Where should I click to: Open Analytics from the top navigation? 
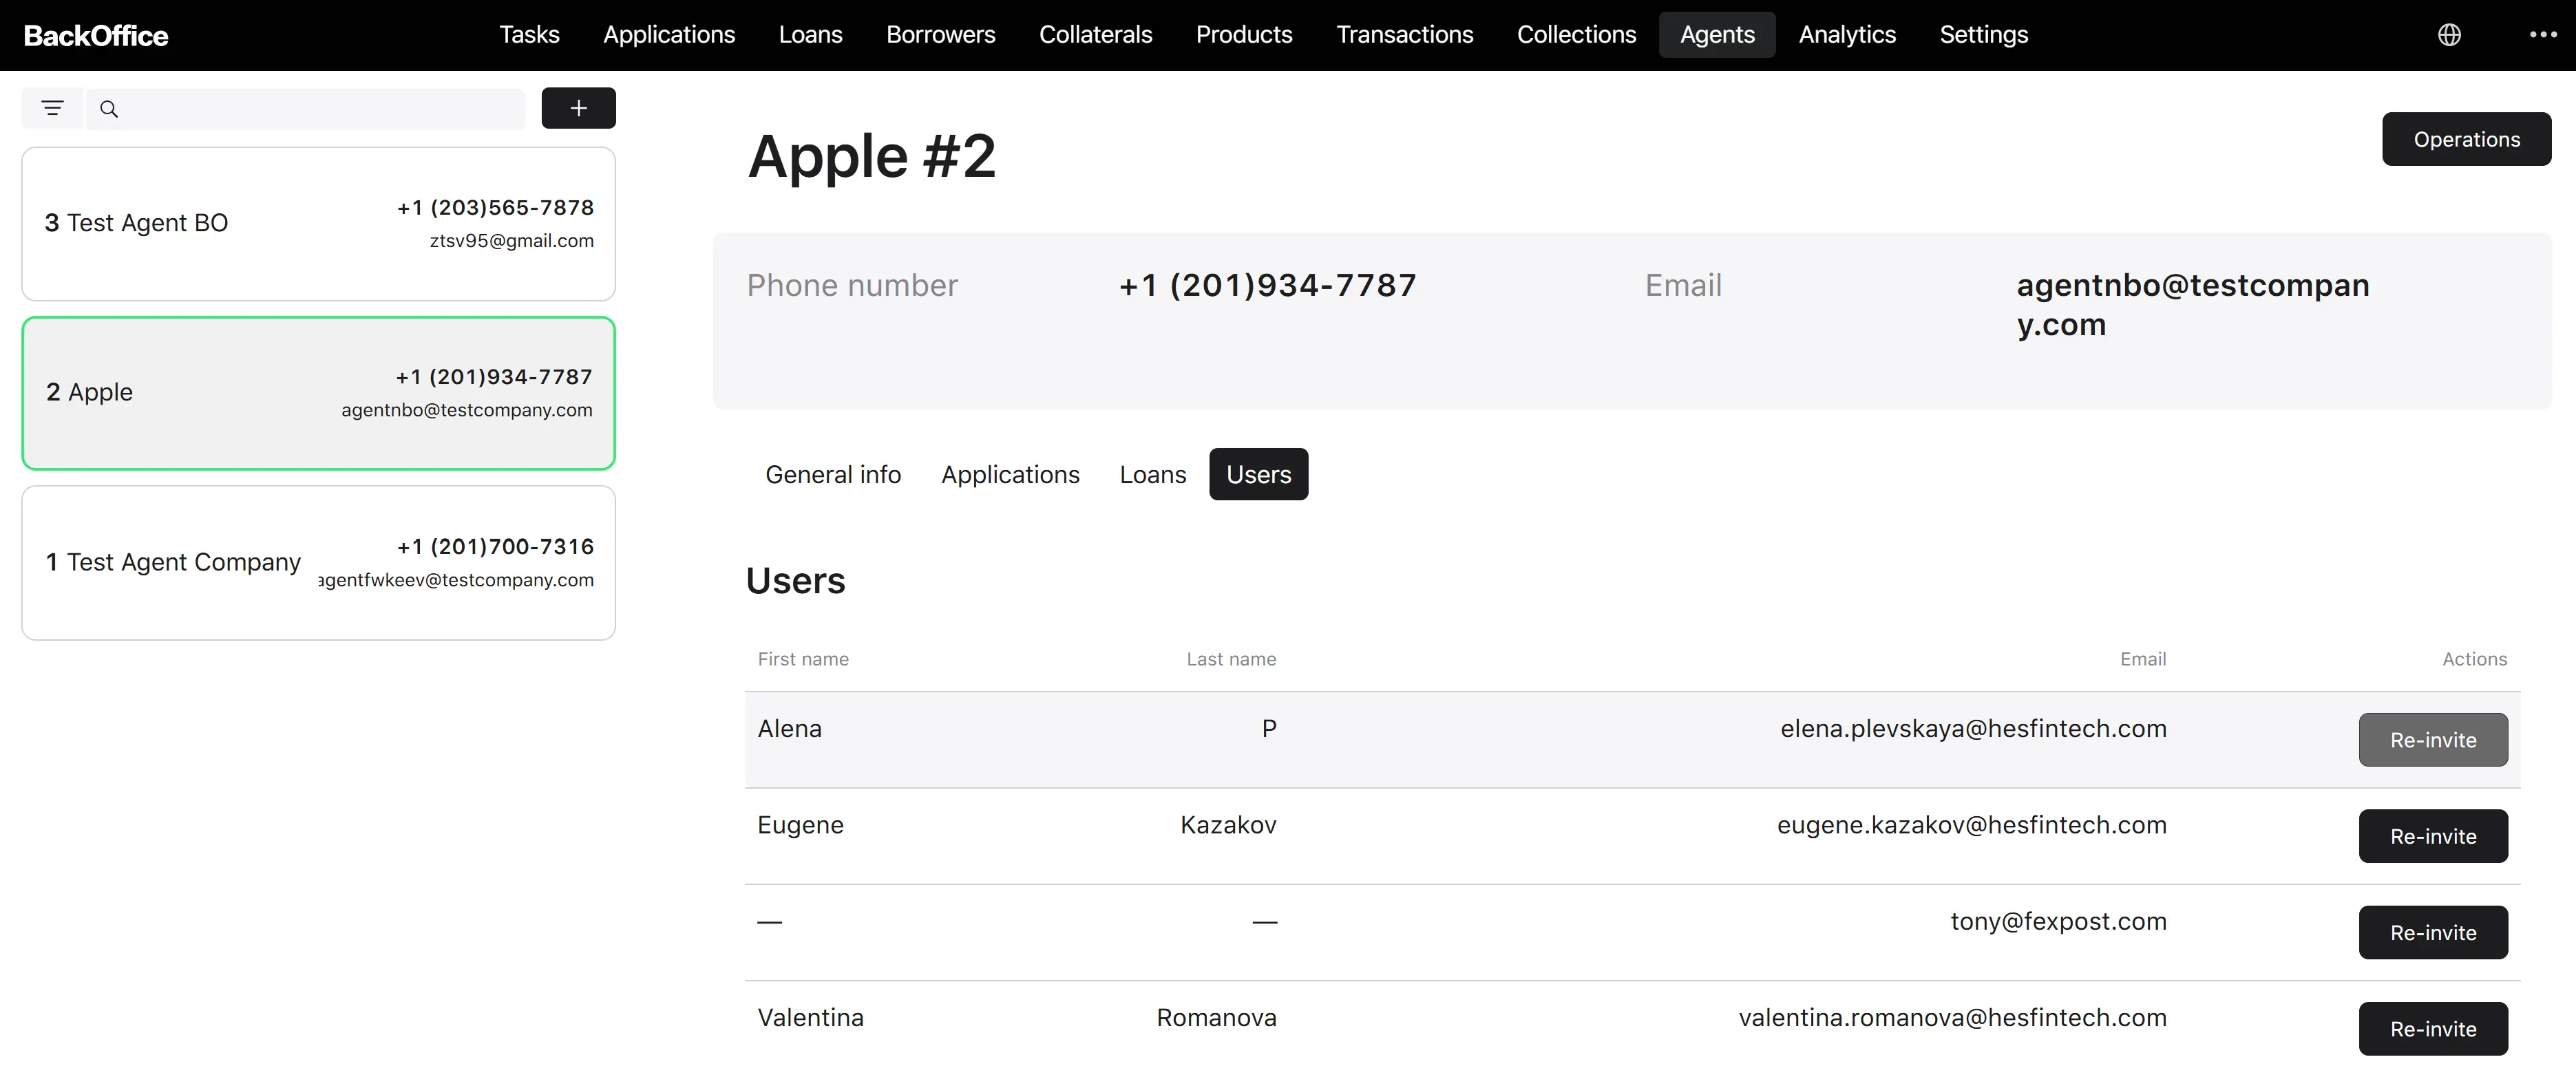[1846, 35]
